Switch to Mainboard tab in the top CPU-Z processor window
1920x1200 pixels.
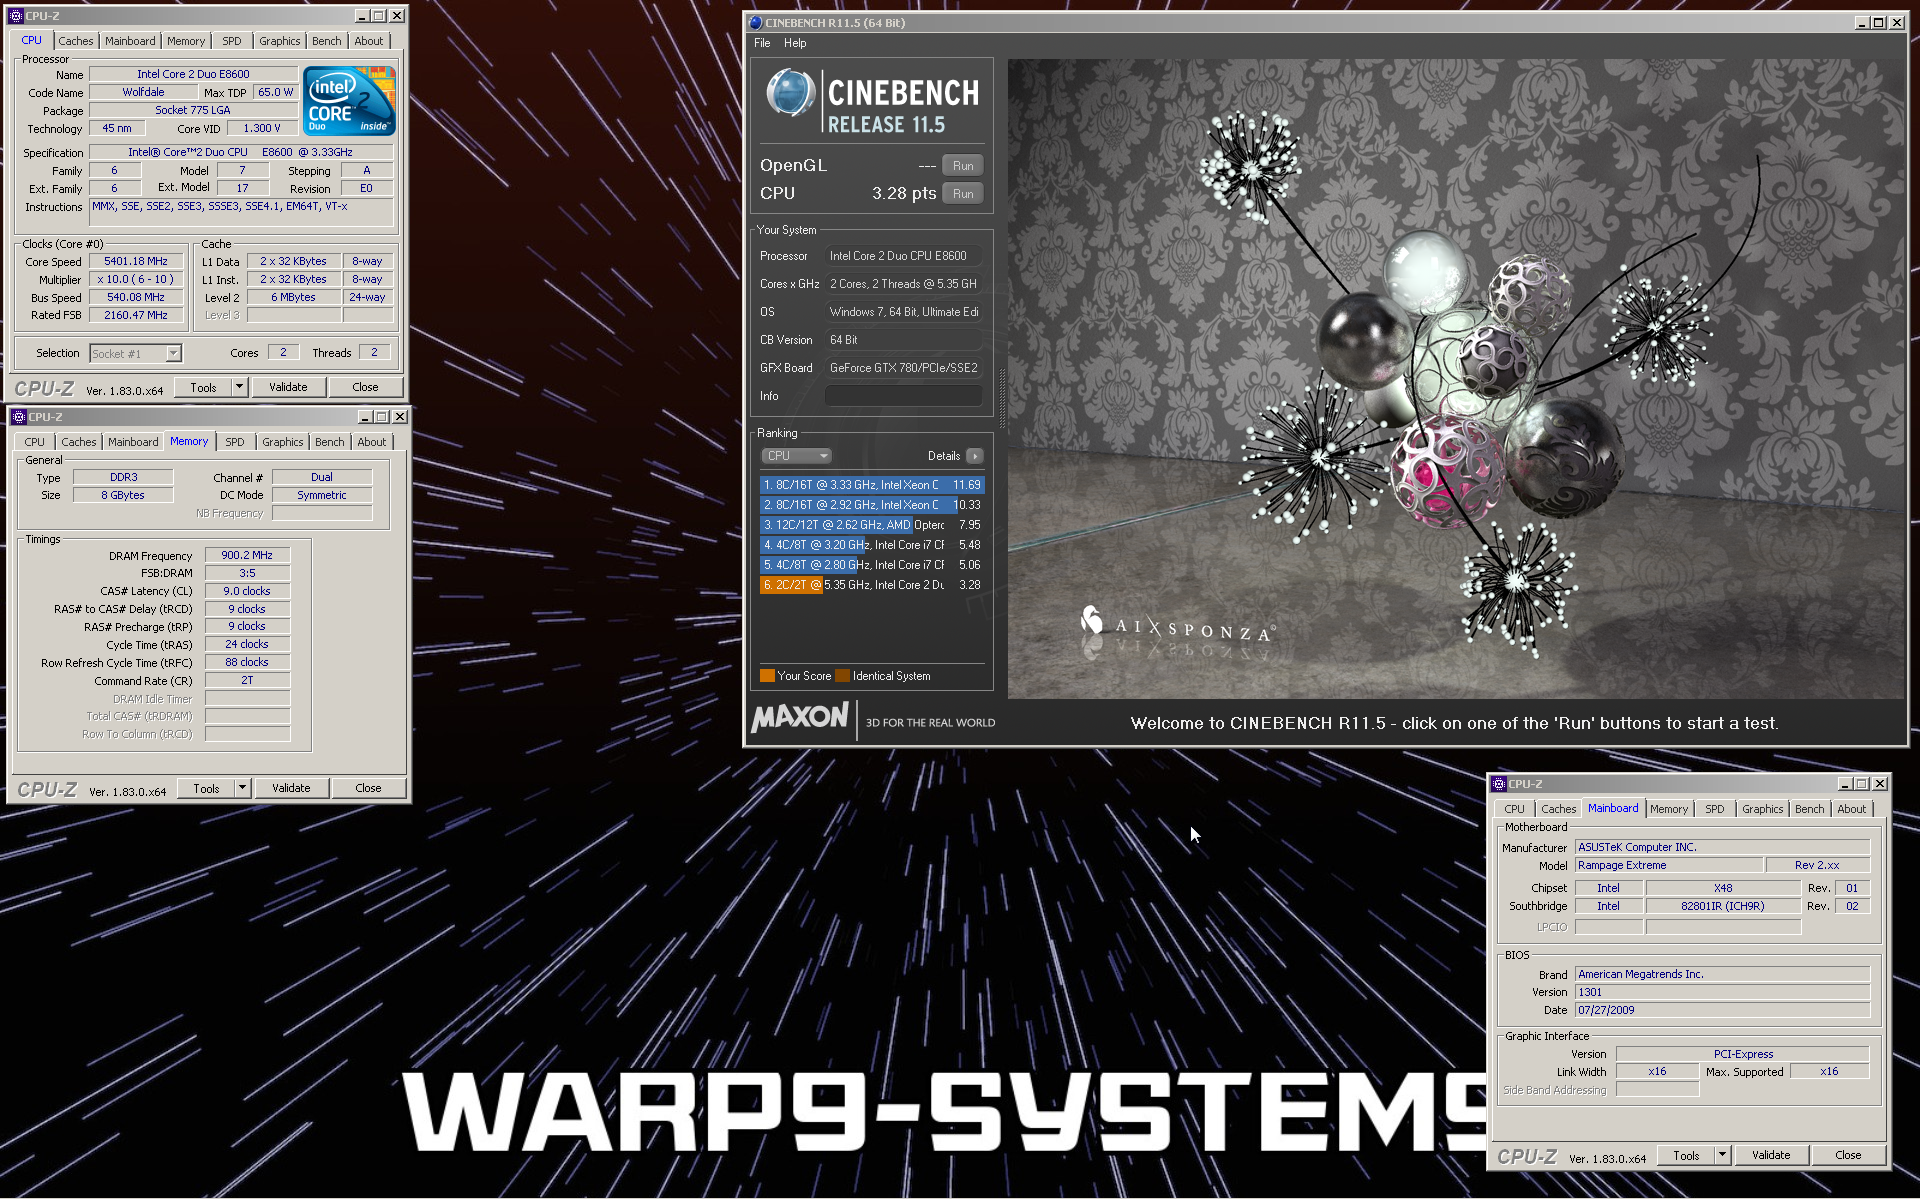coord(130,41)
